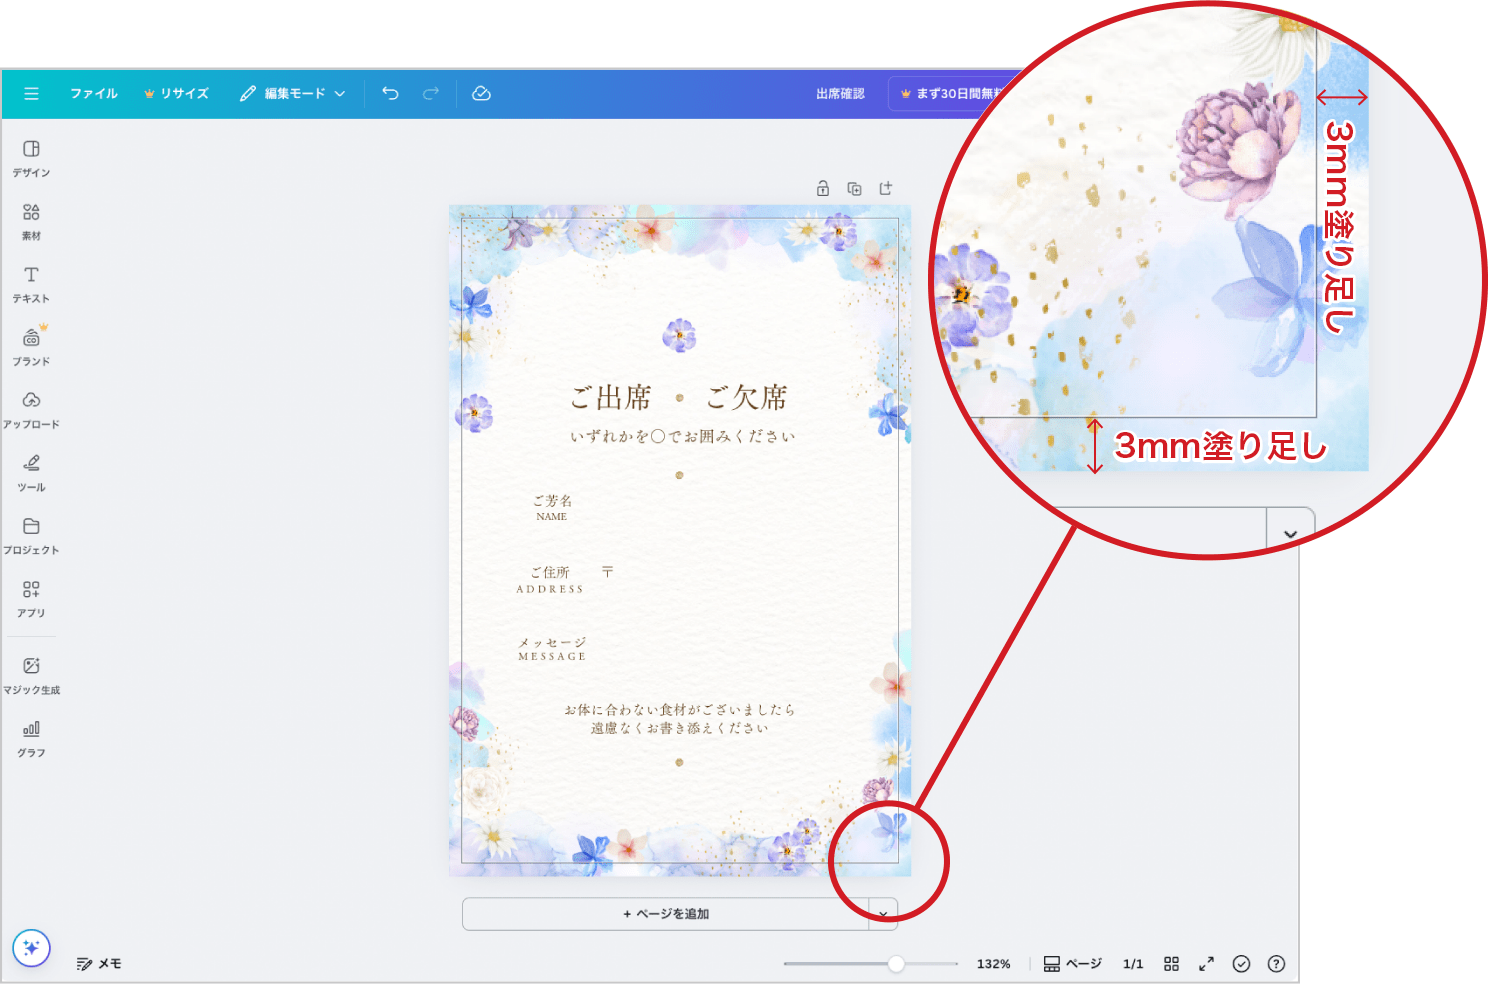Toggle fullscreen with the expand arrows icon
This screenshot has width=1488, height=984.
1206,963
